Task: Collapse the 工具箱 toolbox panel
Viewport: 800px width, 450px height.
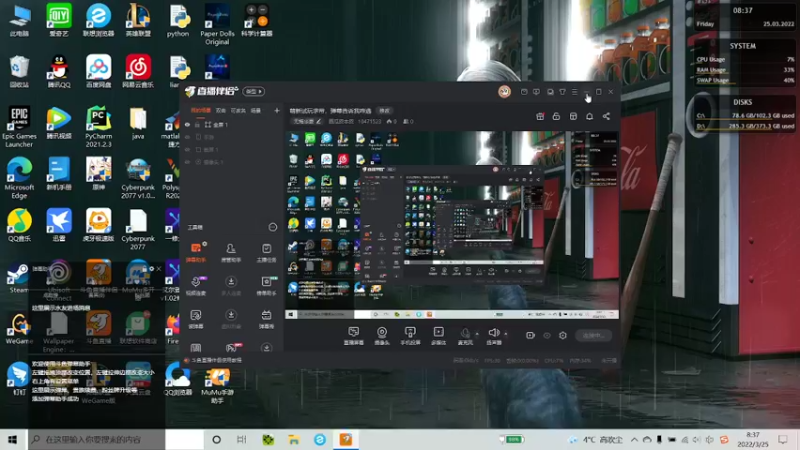Action: pos(272,227)
